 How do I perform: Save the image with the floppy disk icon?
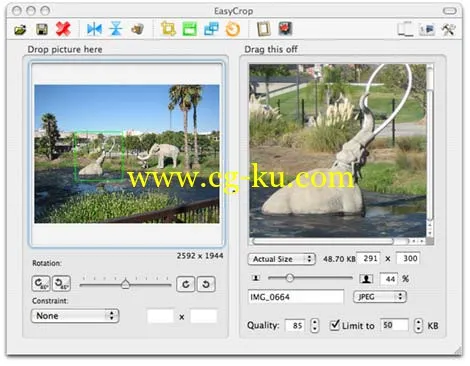[42, 29]
